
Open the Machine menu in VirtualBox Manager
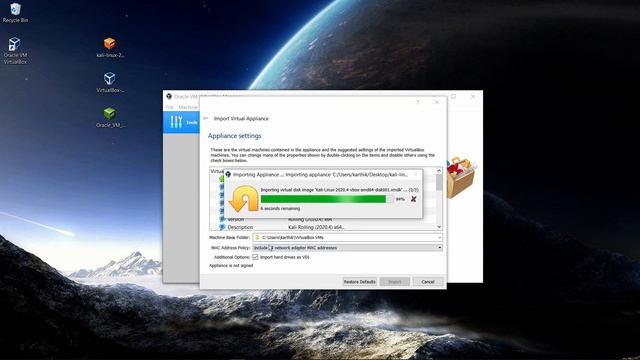point(188,107)
